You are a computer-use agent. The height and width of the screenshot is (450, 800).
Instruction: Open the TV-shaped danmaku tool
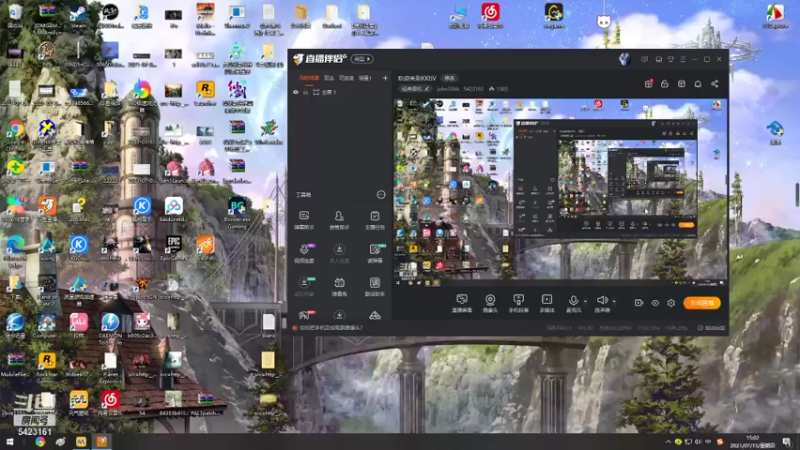(x=339, y=286)
